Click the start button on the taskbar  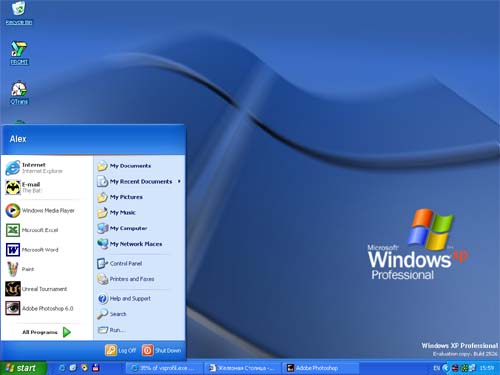coord(23,368)
